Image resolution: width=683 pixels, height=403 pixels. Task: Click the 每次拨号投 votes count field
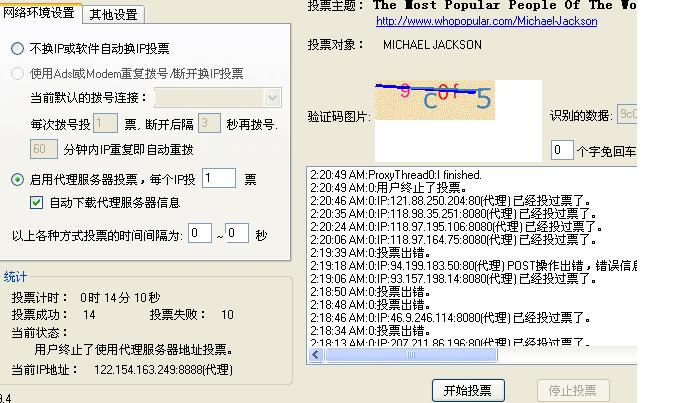click(x=107, y=124)
